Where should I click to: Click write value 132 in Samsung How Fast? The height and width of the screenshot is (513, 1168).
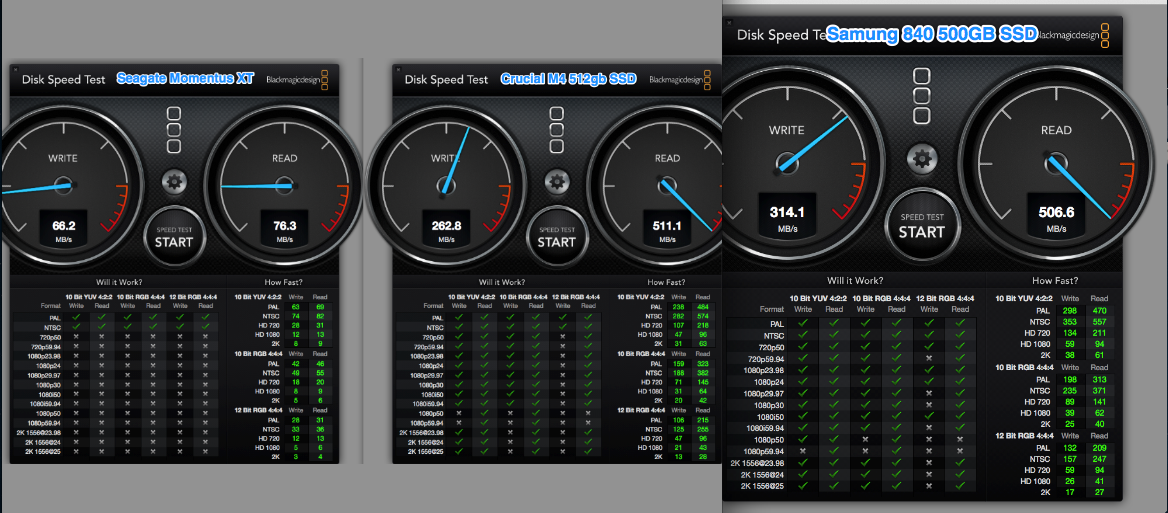tap(1070, 447)
